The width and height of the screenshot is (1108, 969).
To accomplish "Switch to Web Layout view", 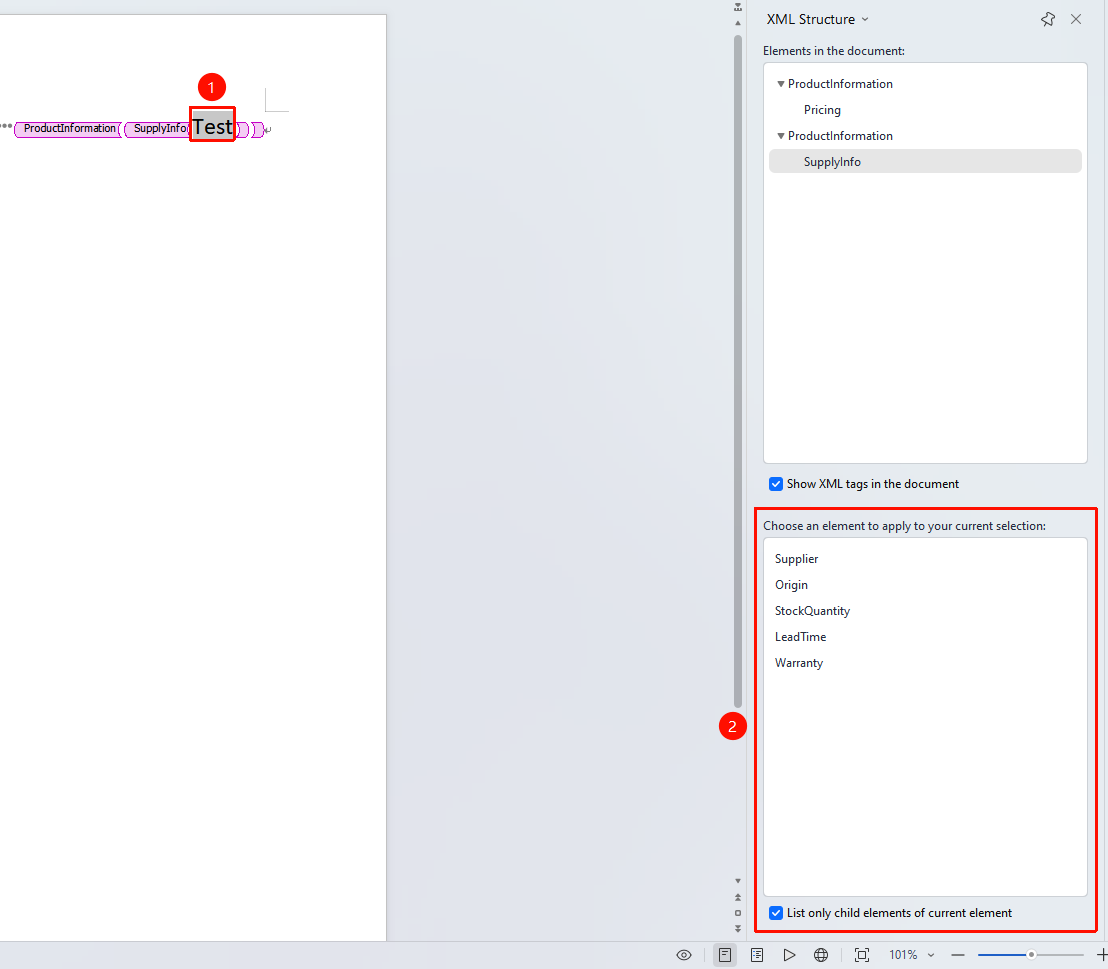I will coord(820,955).
